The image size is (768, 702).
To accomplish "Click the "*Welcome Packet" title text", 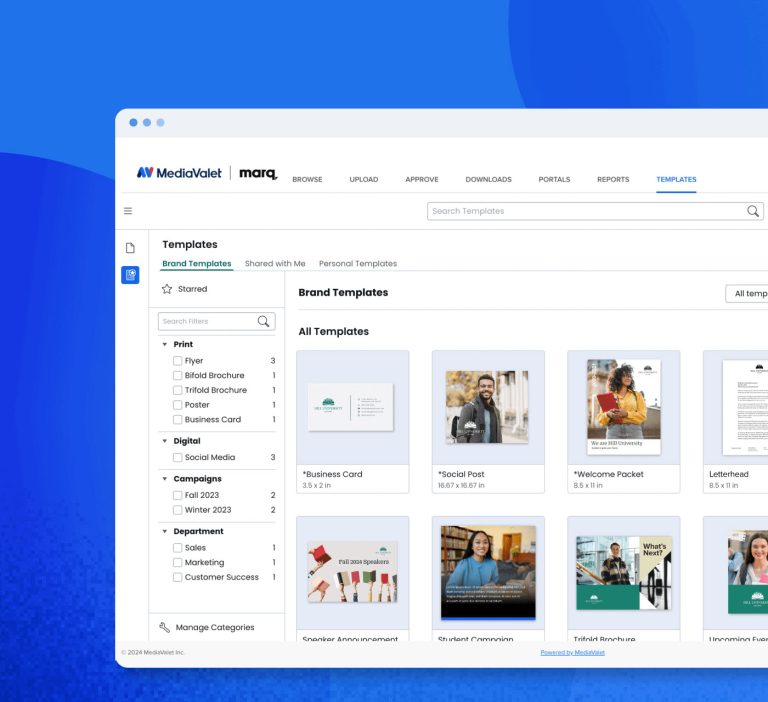I will pyautogui.click(x=608, y=474).
